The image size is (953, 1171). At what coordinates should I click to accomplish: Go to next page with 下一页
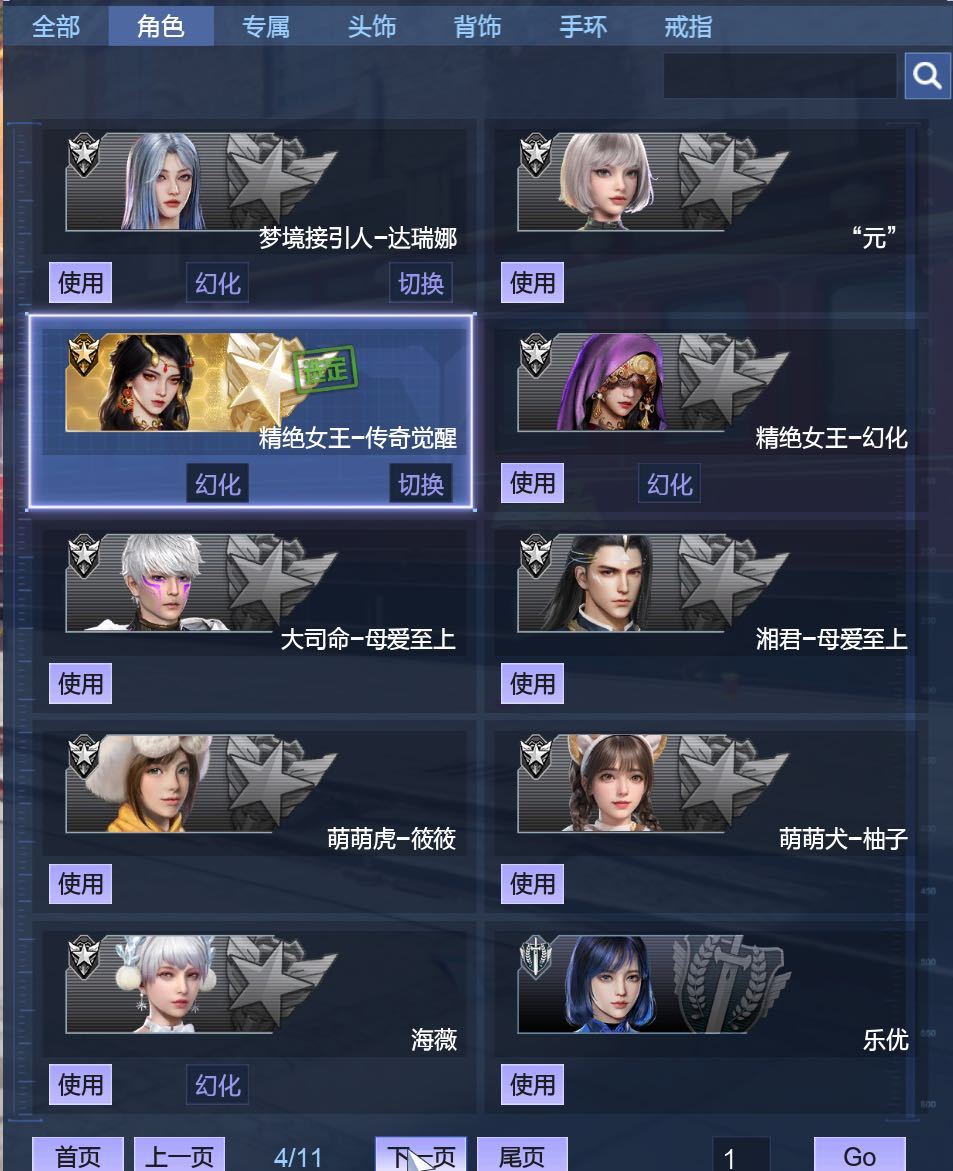click(420, 1155)
